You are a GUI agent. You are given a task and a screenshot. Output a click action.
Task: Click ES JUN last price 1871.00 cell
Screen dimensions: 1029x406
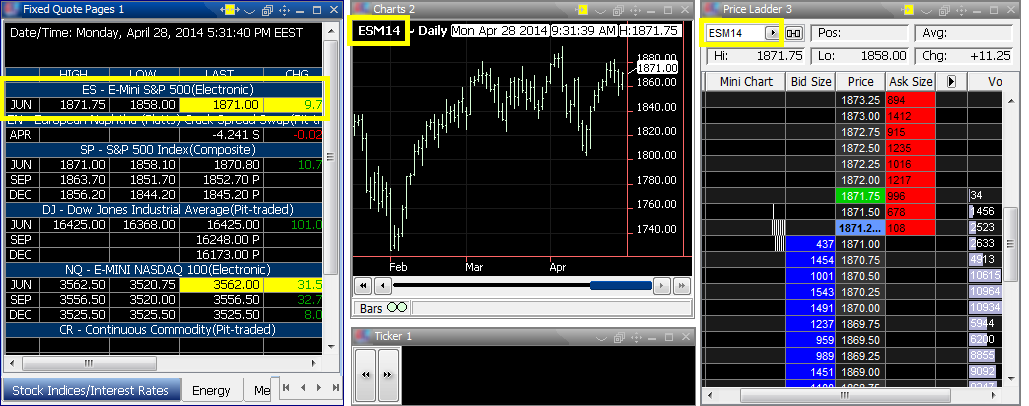pos(221,104)
